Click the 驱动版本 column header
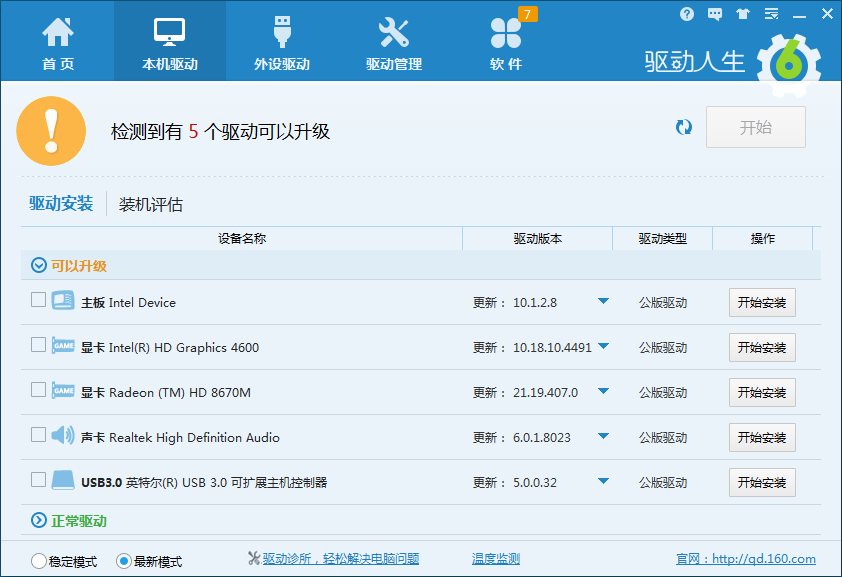This screenshot has width=842, height=577. [538, 238]
